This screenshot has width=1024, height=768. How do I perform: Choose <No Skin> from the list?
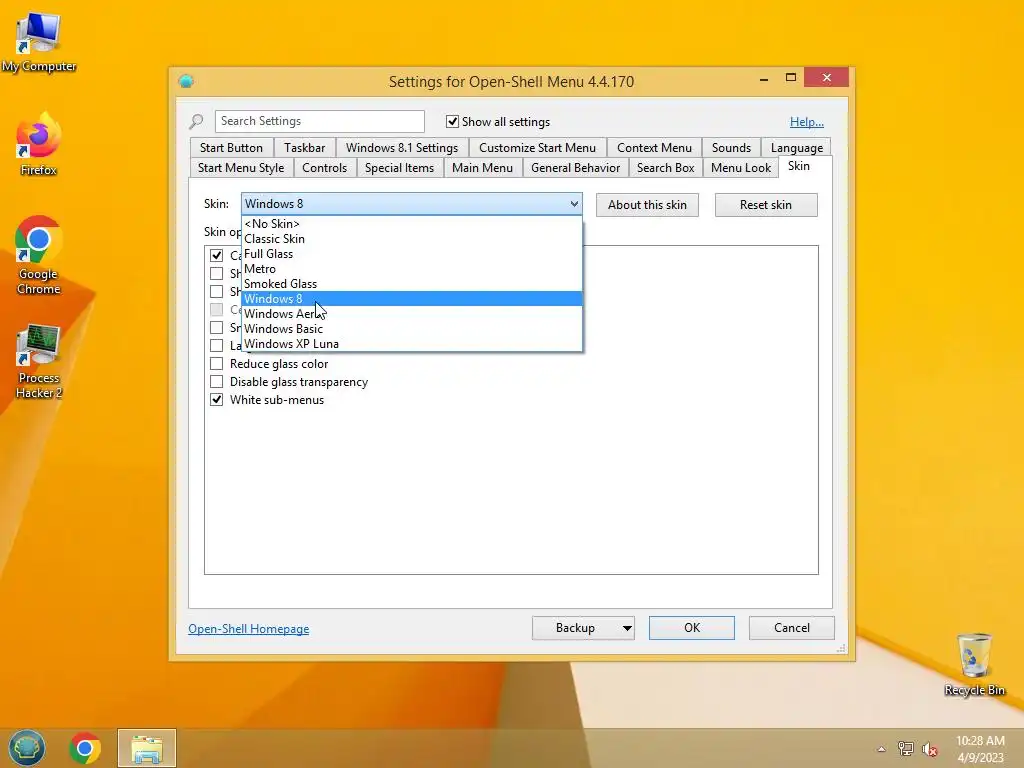coord(411,223)
